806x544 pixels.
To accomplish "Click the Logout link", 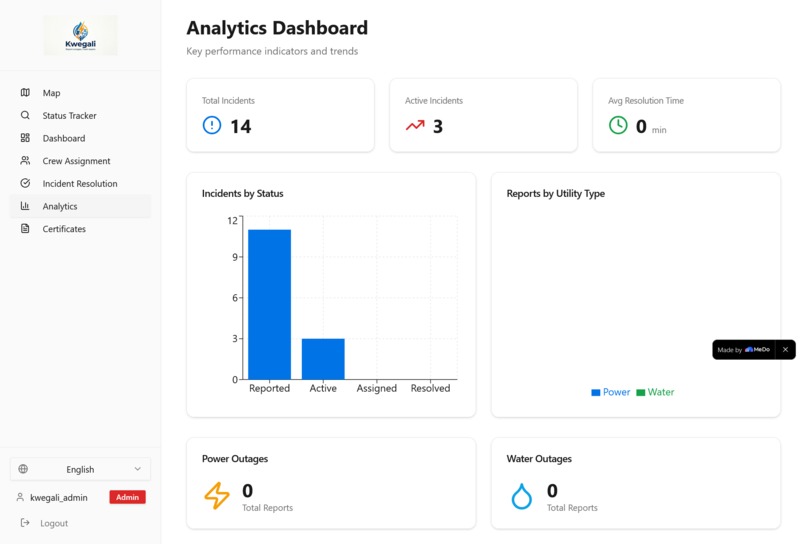I will 54,523.
